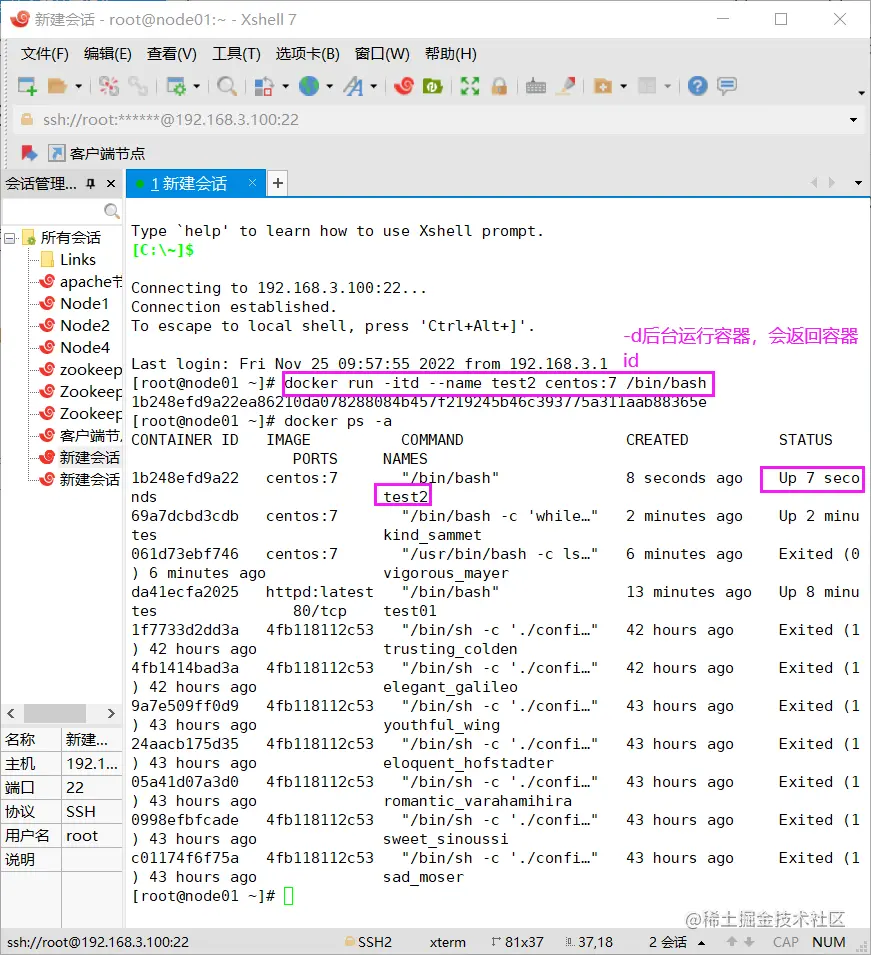
Task: Collapse the 所有会话 tree node
Action: (x=10, y=238)
